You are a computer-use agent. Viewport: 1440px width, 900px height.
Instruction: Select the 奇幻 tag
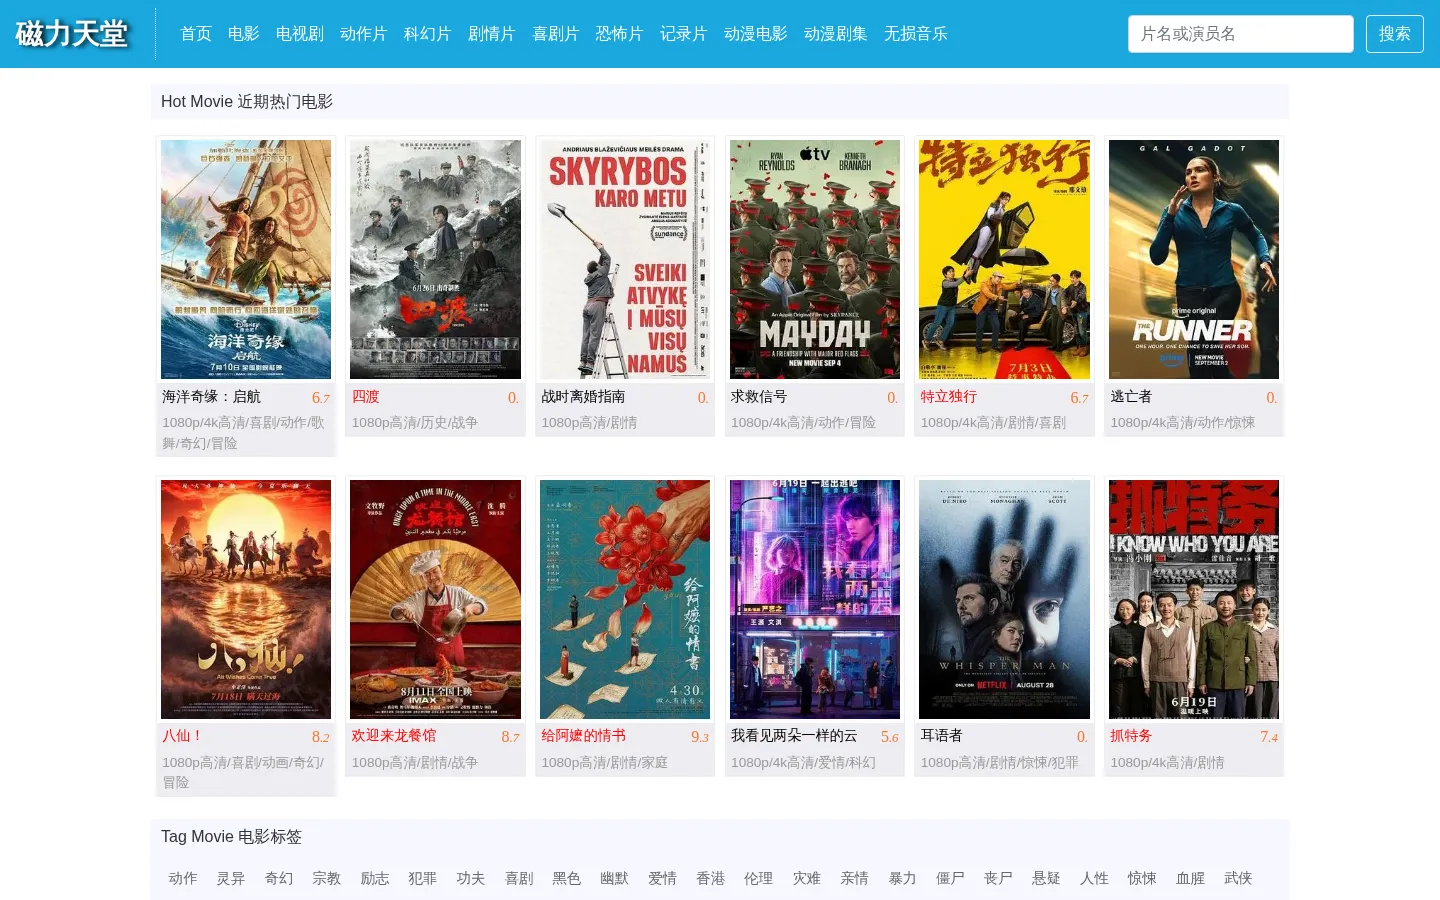(x=279, y=878)
